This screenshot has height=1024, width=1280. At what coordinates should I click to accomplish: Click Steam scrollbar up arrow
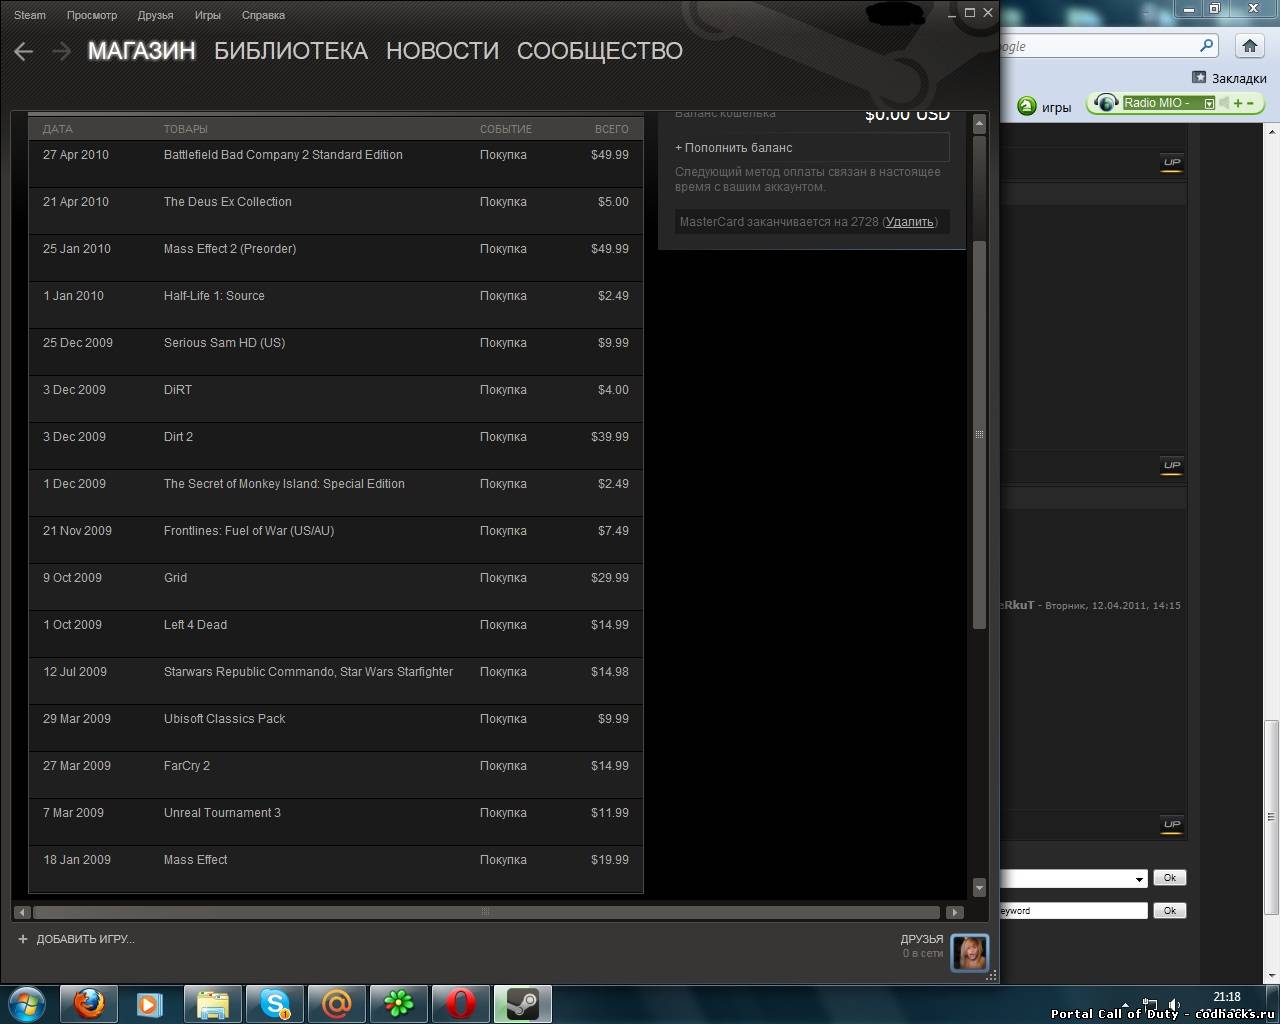pos(979,124)
